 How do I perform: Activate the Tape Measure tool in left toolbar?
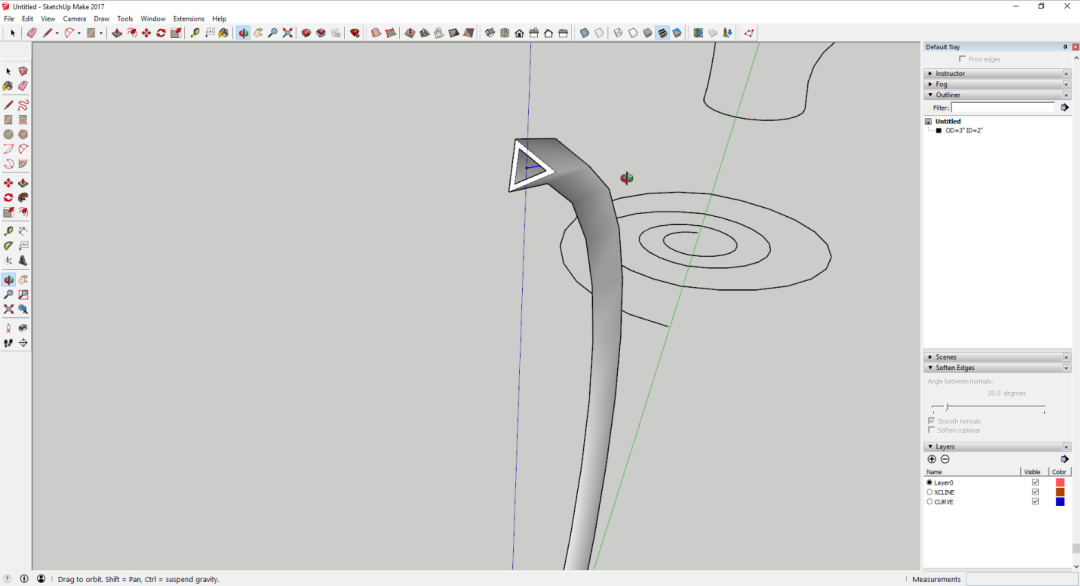click(8, 231)
